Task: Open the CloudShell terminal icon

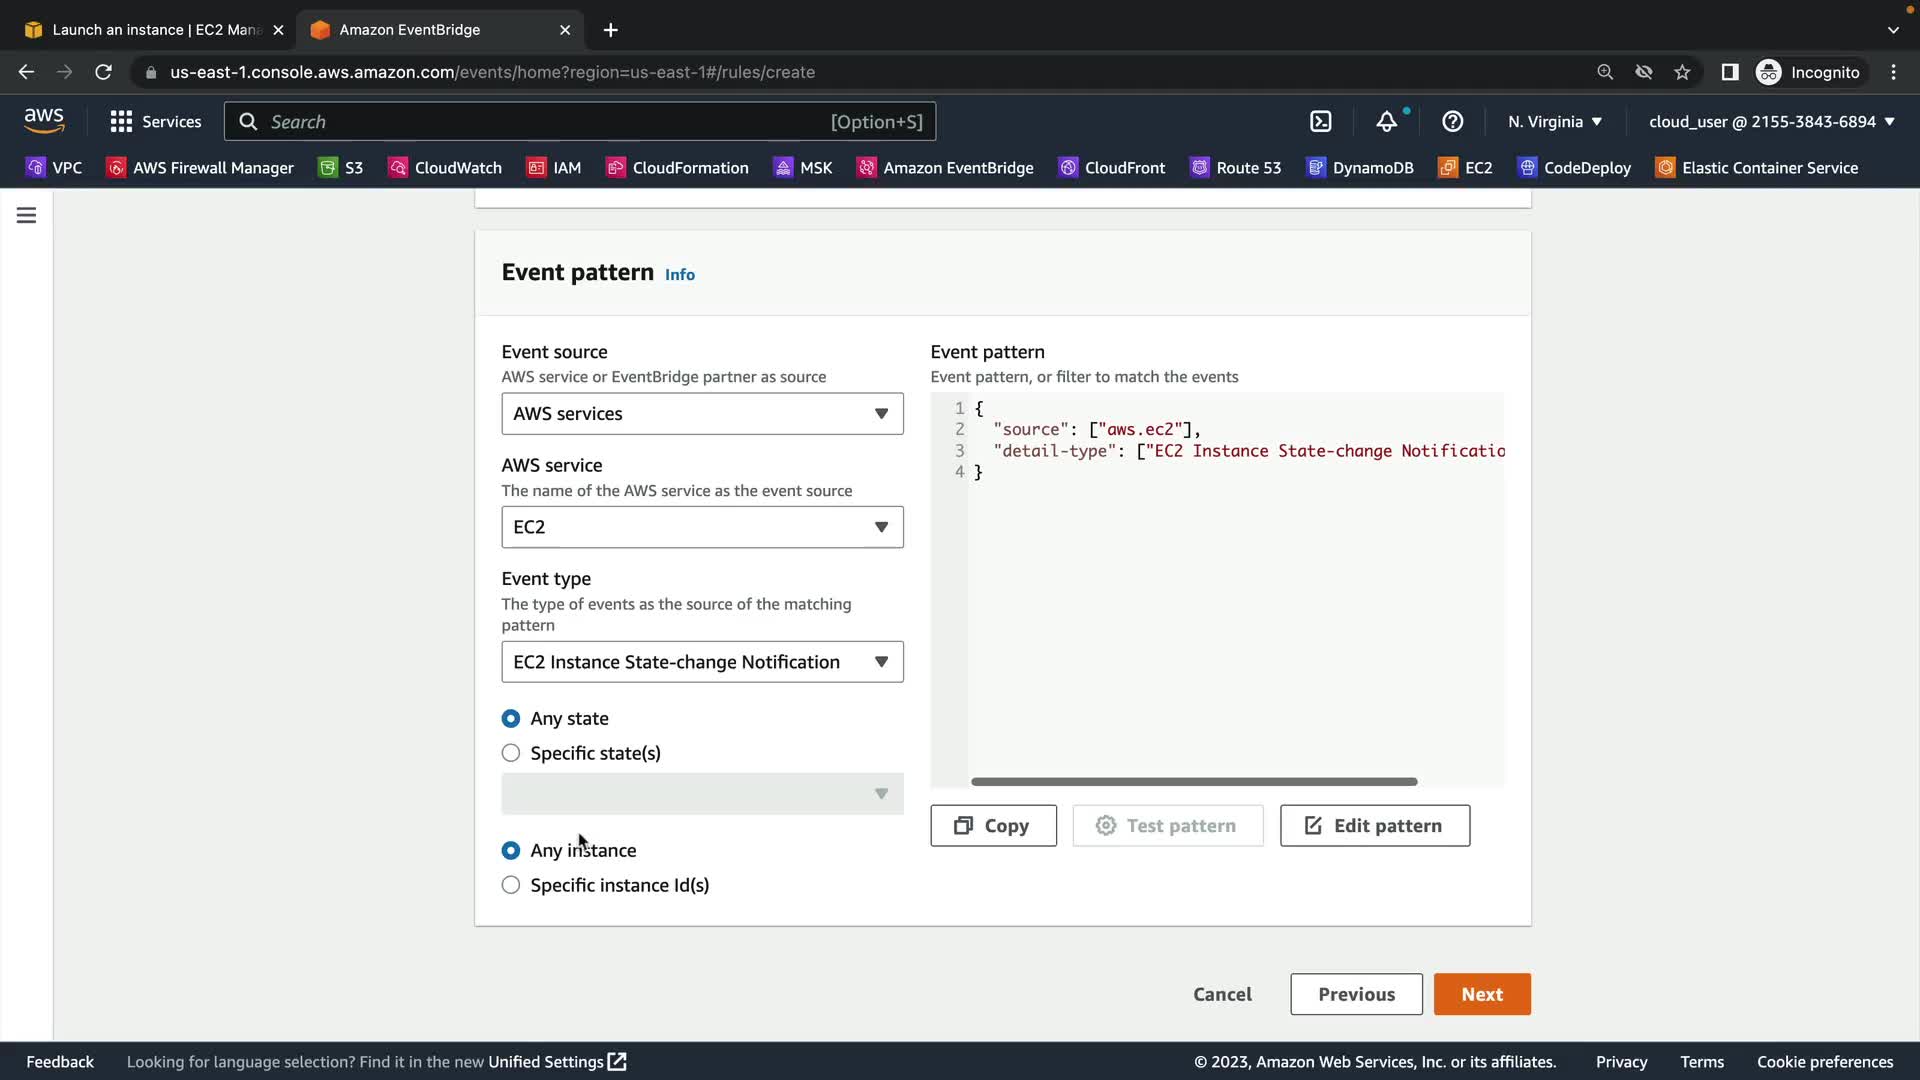Action: [1320, 121]
